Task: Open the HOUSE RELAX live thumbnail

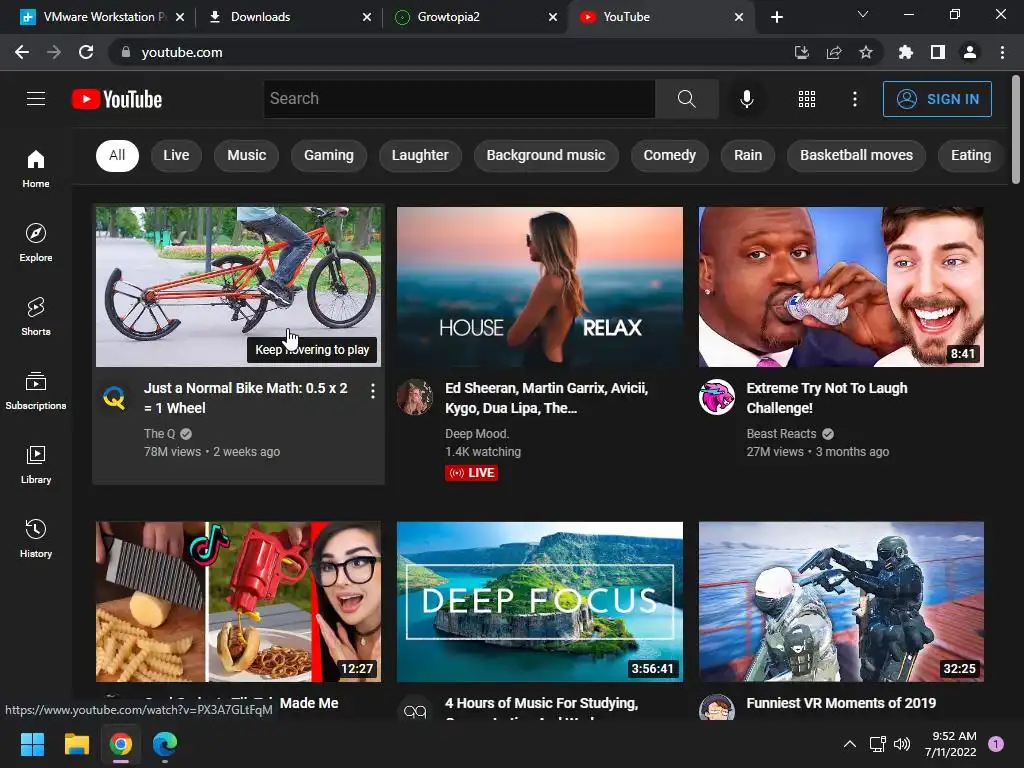Action: click(x=540, y=287)
